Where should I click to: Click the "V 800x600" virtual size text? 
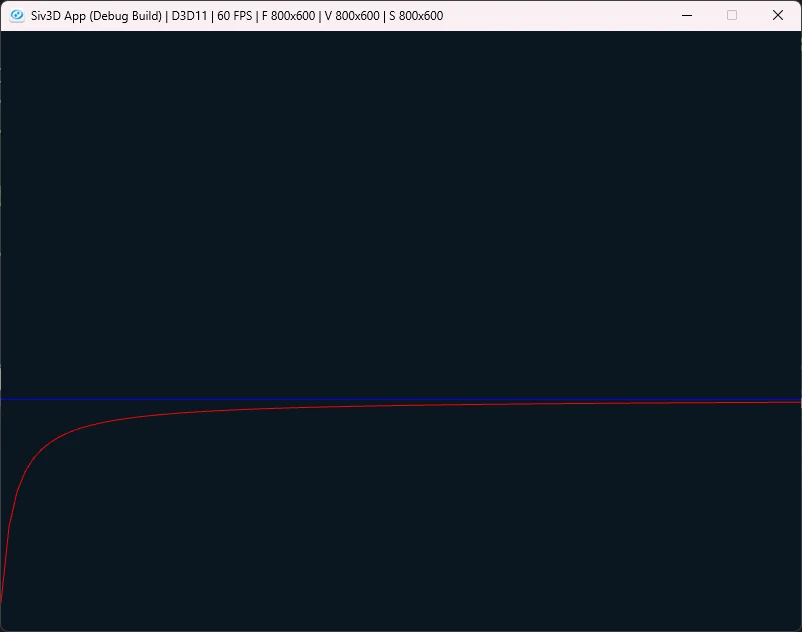click(x=352, y=16)
